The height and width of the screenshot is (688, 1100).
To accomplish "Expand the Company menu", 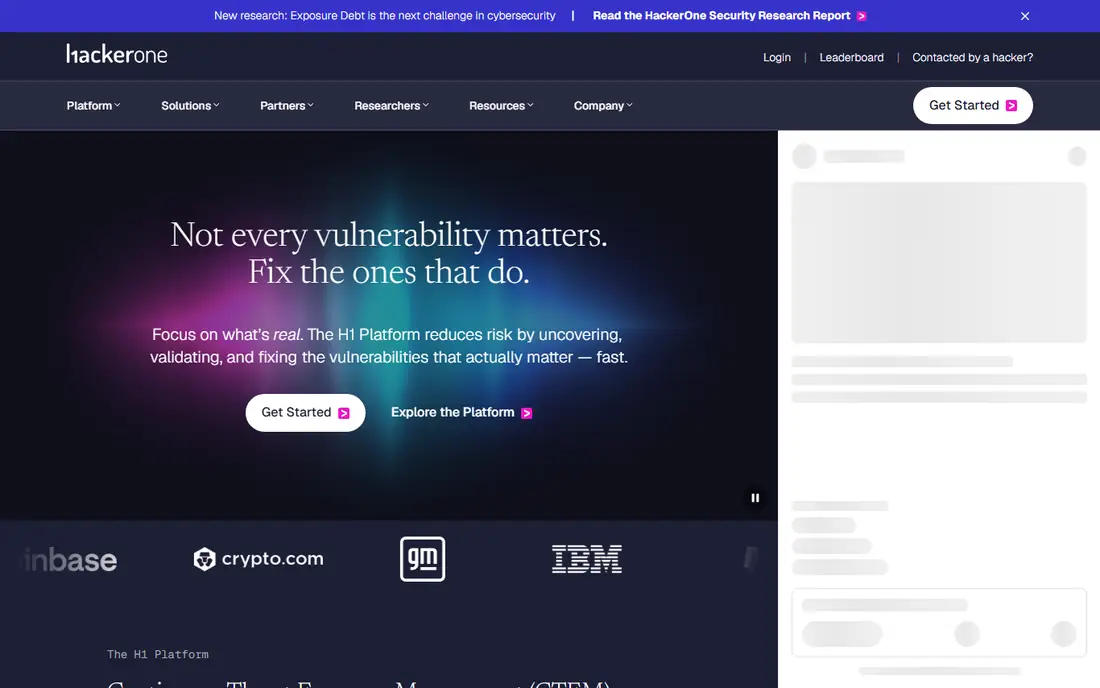I will click(x=603, y=106).
